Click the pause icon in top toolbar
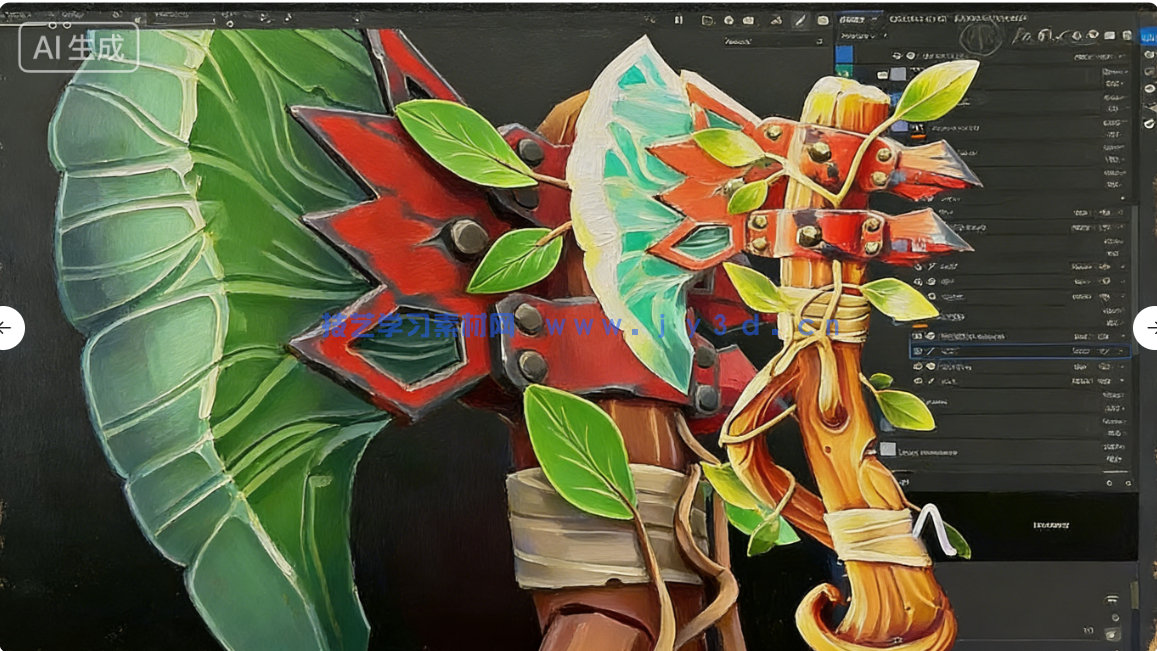Viewport: 1157px width, 651px height. tap(679, 20)
